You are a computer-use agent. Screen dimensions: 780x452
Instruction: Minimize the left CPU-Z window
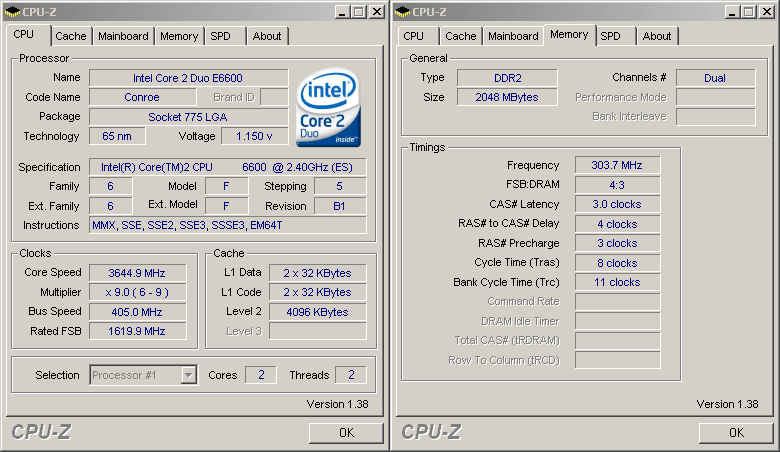pos(342,11)
